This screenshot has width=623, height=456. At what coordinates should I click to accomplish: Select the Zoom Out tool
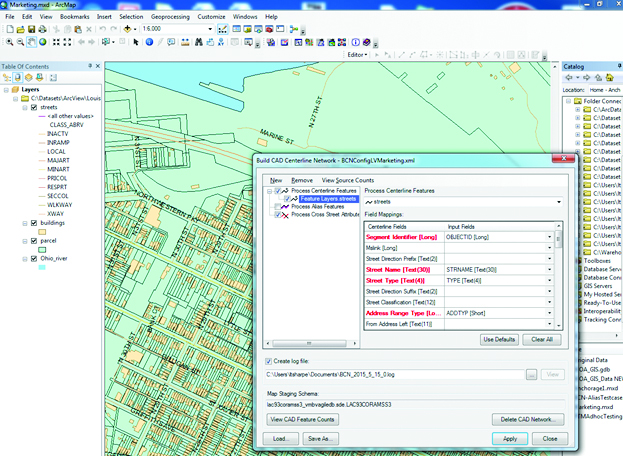[x=20, y=42]
